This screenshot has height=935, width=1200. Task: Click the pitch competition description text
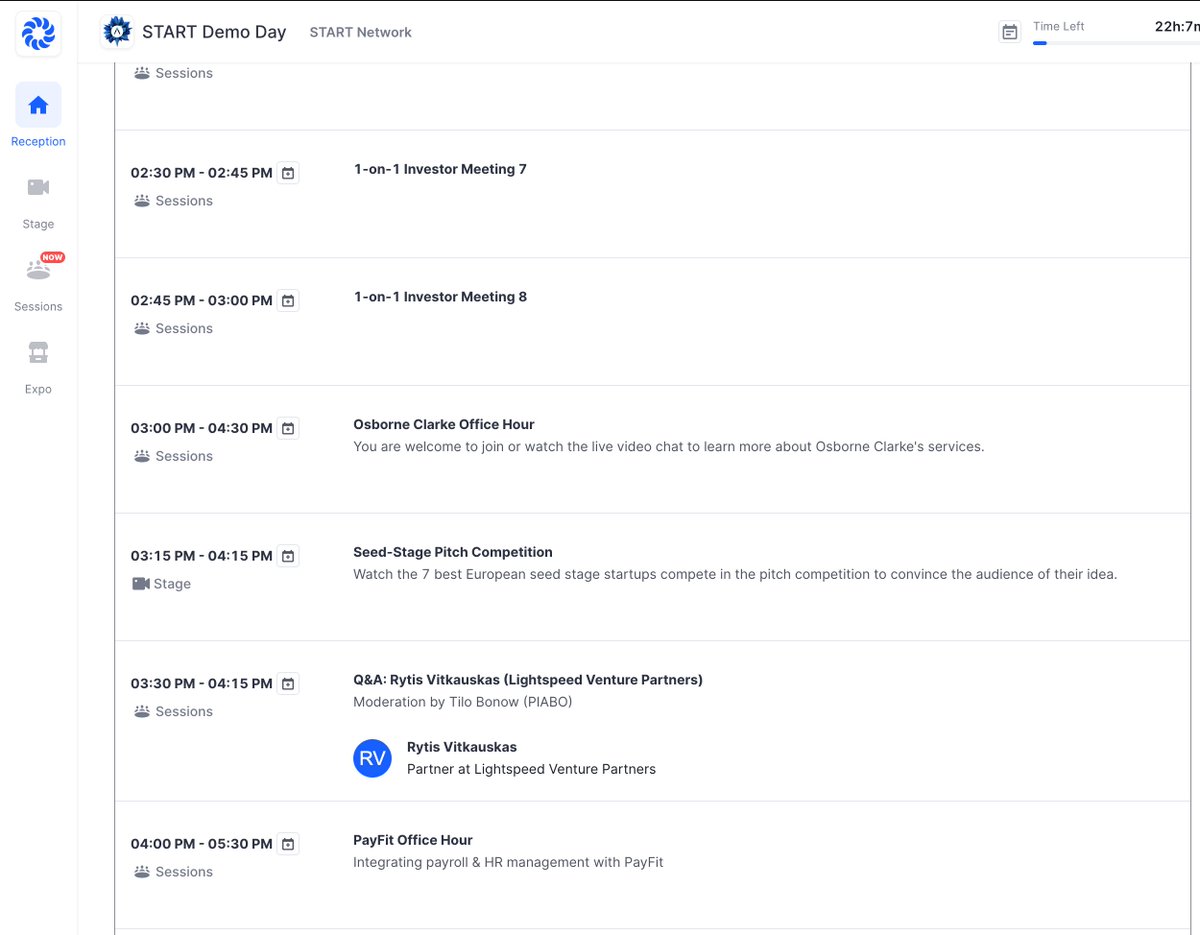[x=735, y=574]
